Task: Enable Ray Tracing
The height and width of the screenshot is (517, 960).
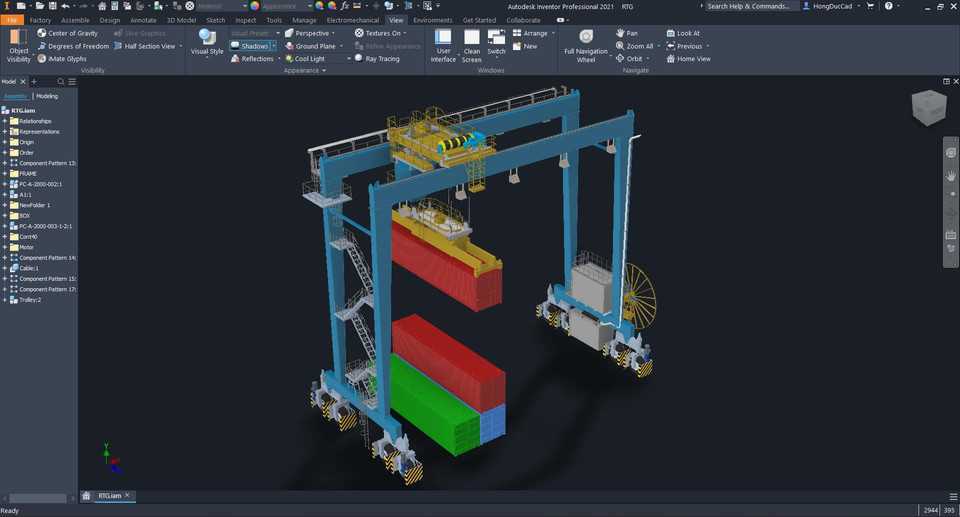Action: click(x=377, y=59)
